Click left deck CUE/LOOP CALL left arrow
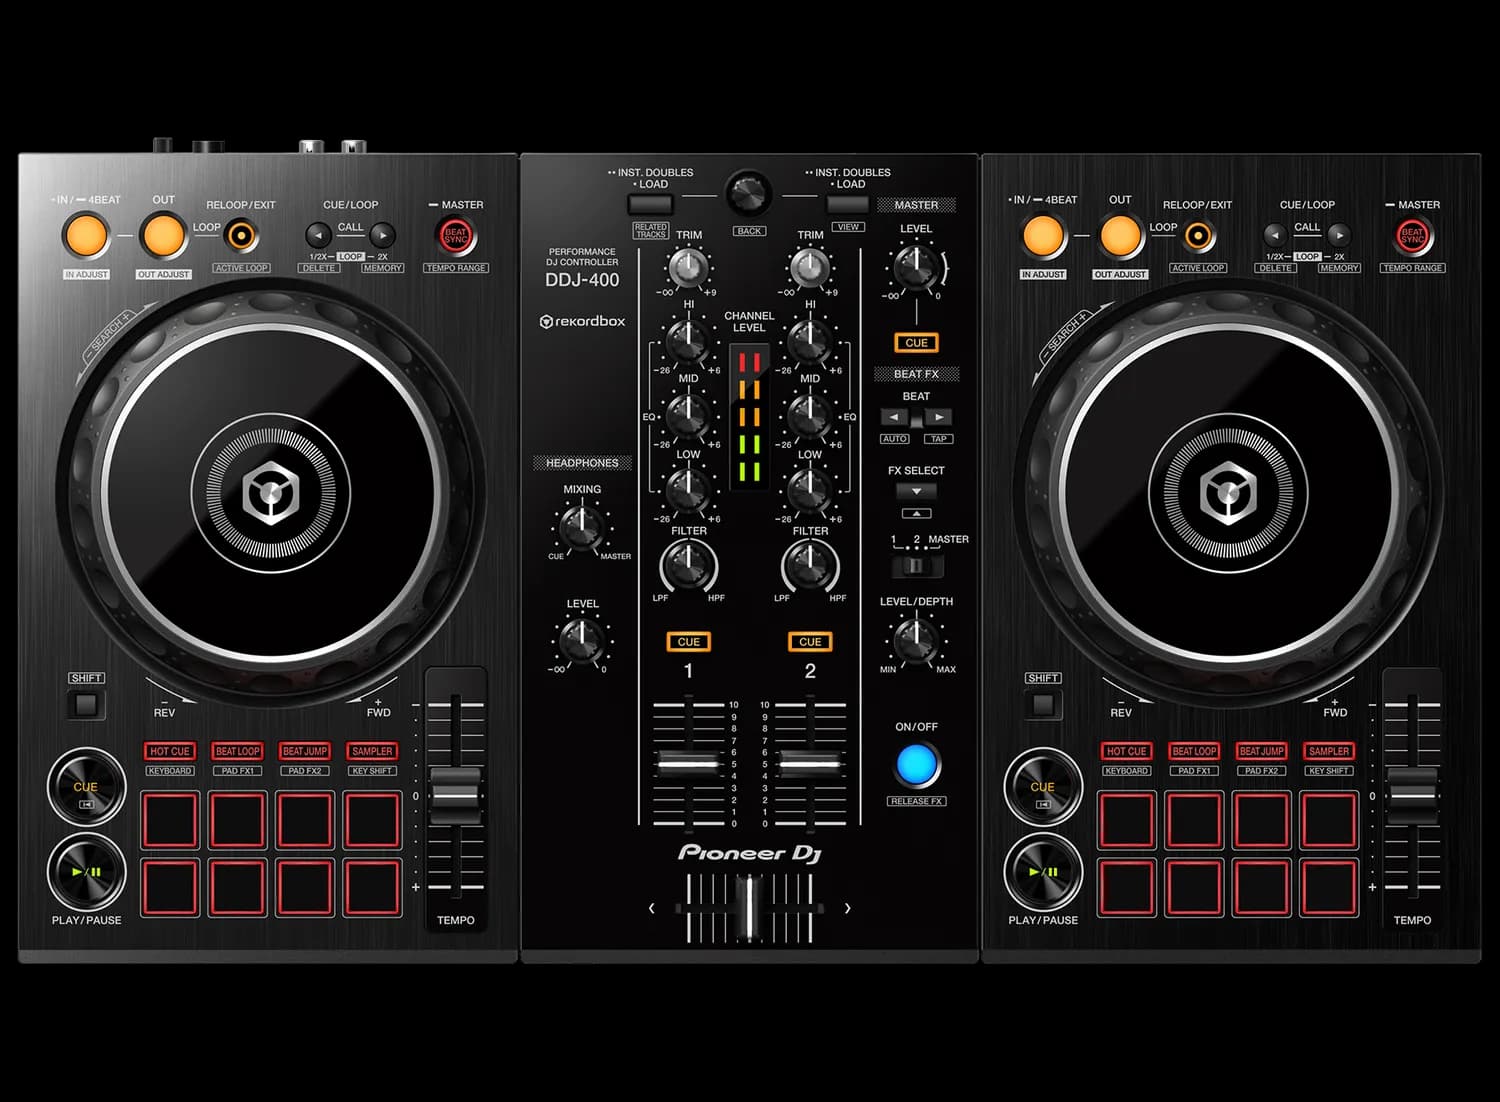1500x1102 pixels. pyautogui.click(x=318, y=235)
